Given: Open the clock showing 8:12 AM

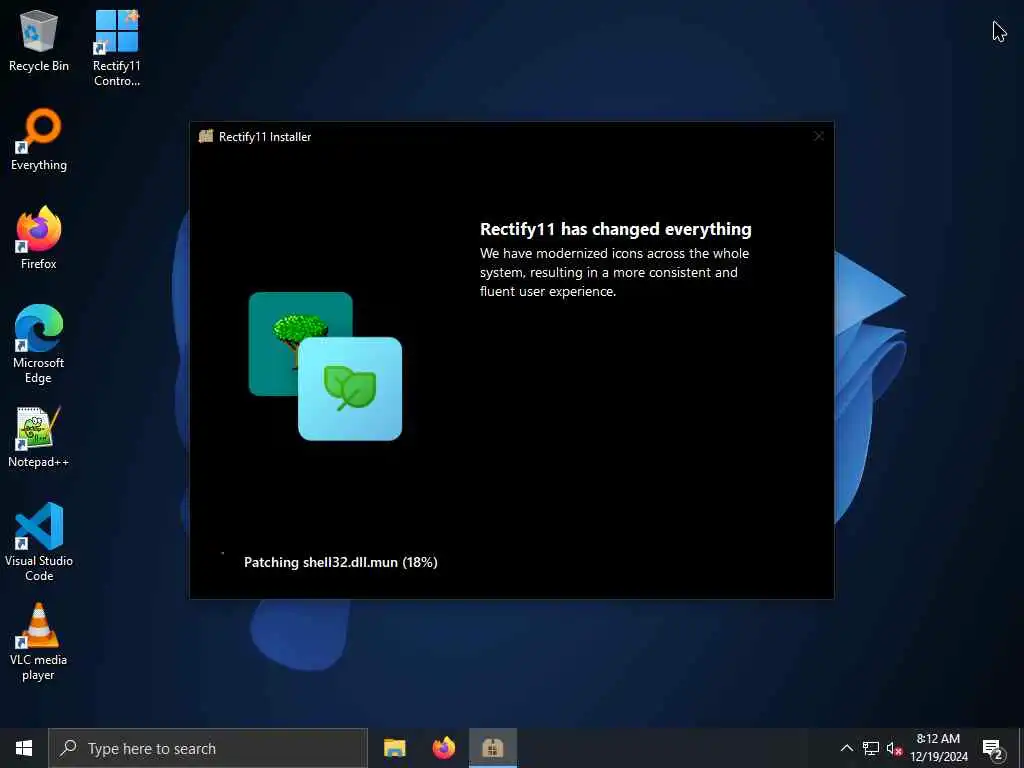Looking at the screenshot, I should 938,748.
